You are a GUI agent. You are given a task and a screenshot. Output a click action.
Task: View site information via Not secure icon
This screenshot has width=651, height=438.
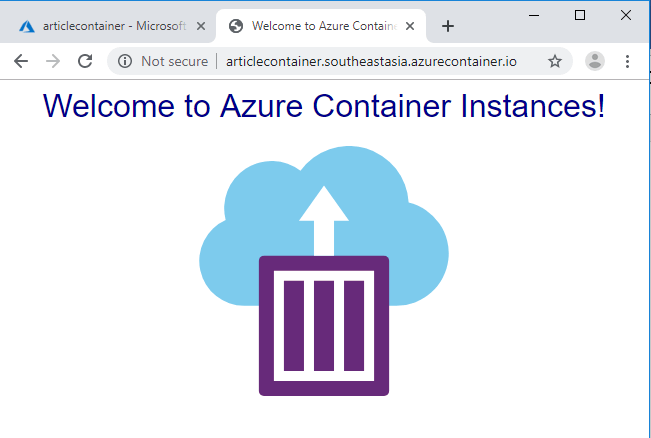pos(125,61)
